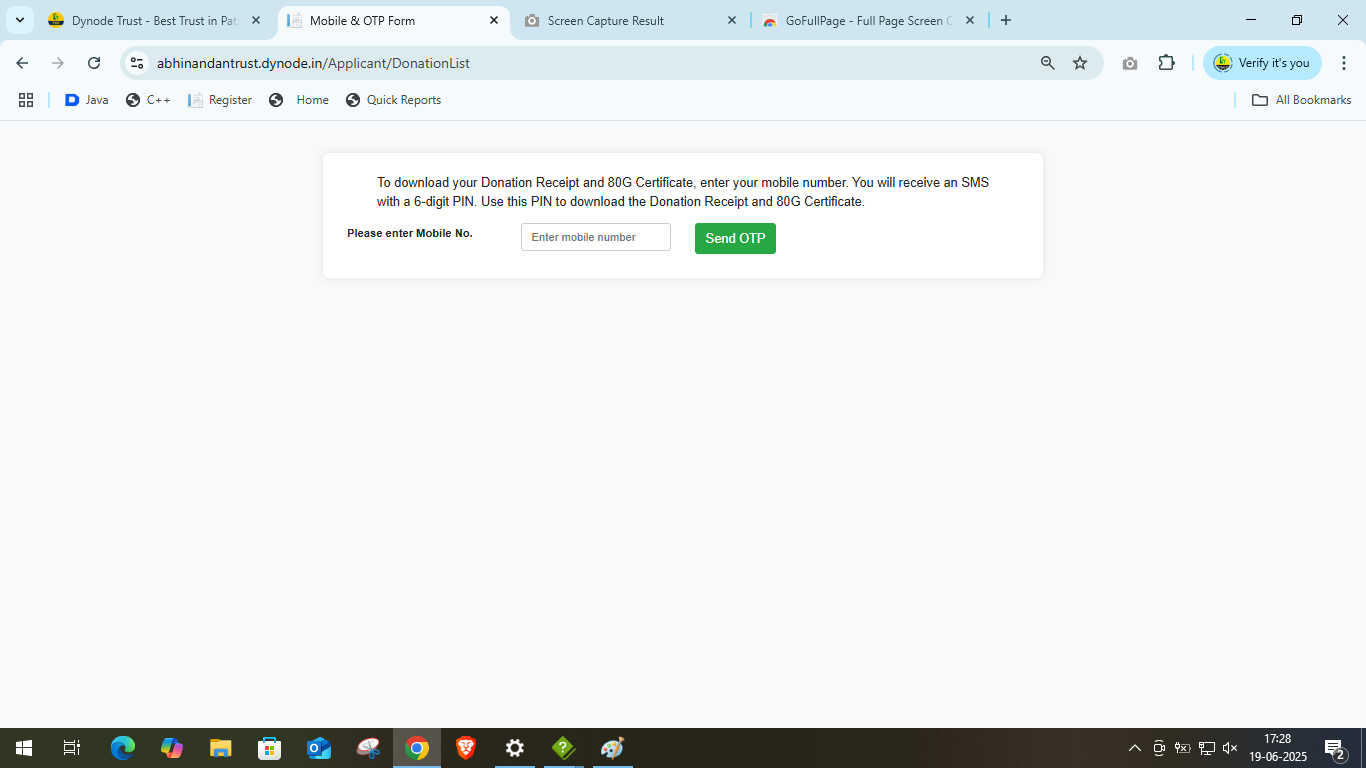Open the Extensions puzzle icon
Screen dimensions: 1366x768
pyautogui.click(x=1166, y=63)
